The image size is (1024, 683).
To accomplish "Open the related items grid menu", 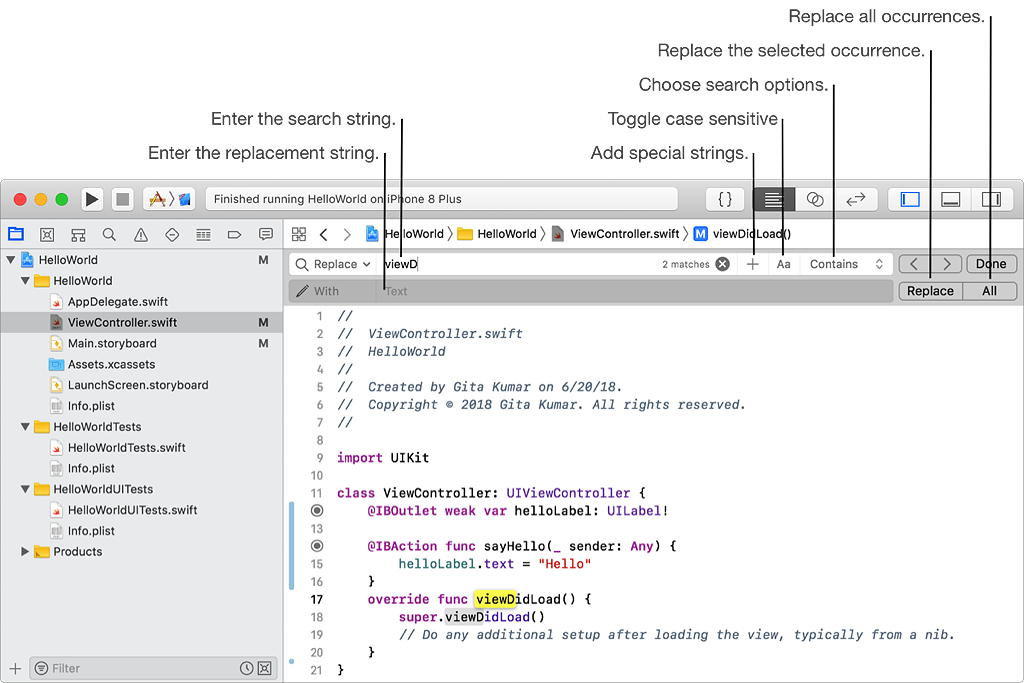I will pos(299,234).
